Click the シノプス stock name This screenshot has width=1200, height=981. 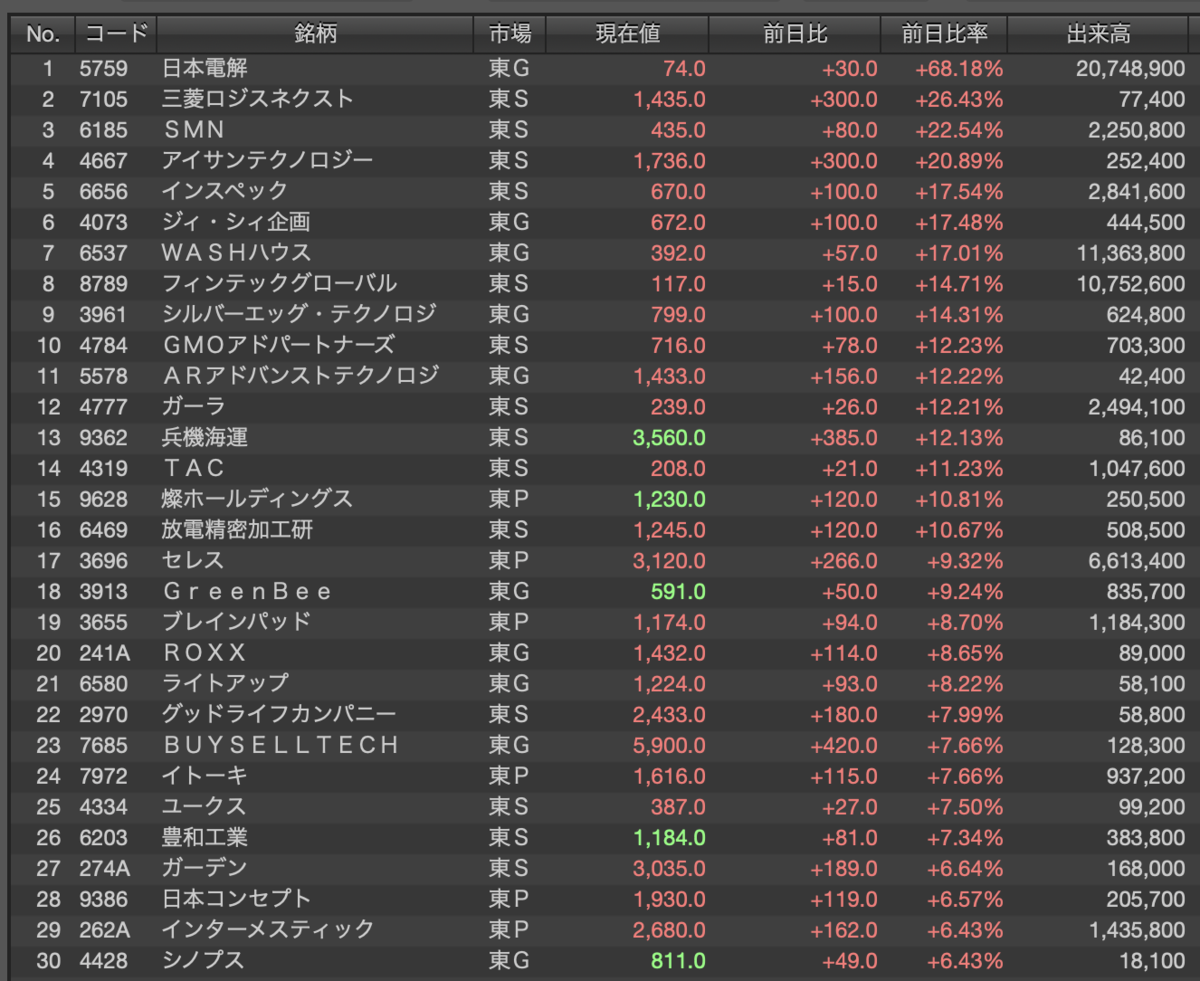pyautogui.click(x=204, y=960)
